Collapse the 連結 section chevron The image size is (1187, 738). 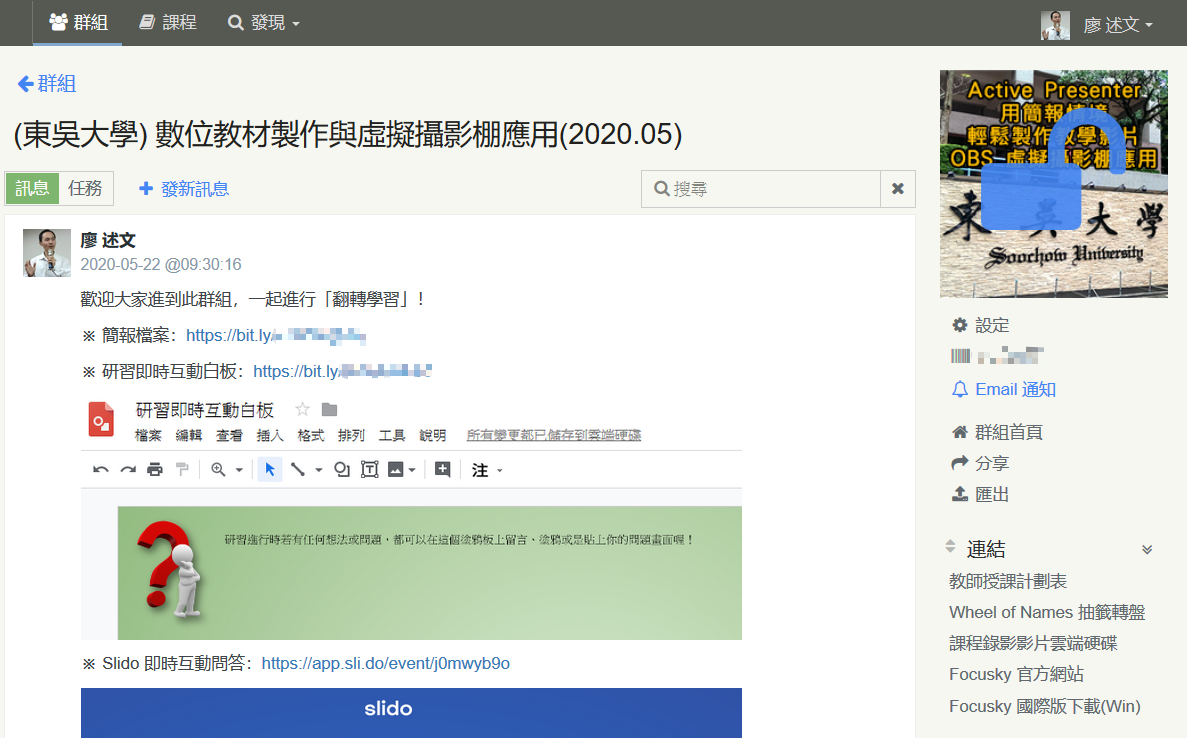click(x=1147, y=550)
